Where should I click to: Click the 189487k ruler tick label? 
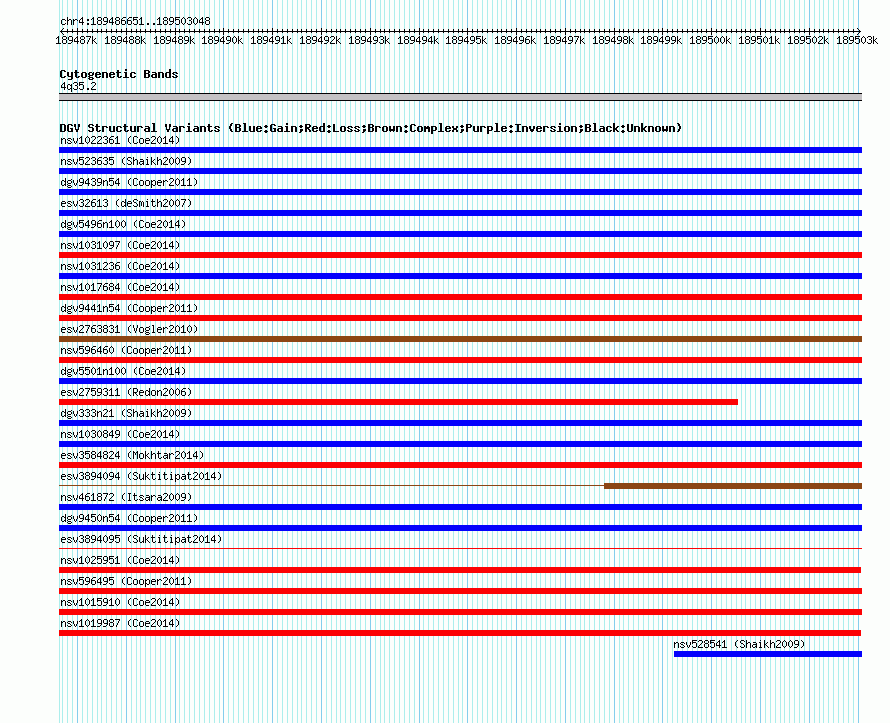tap(76, 40)
